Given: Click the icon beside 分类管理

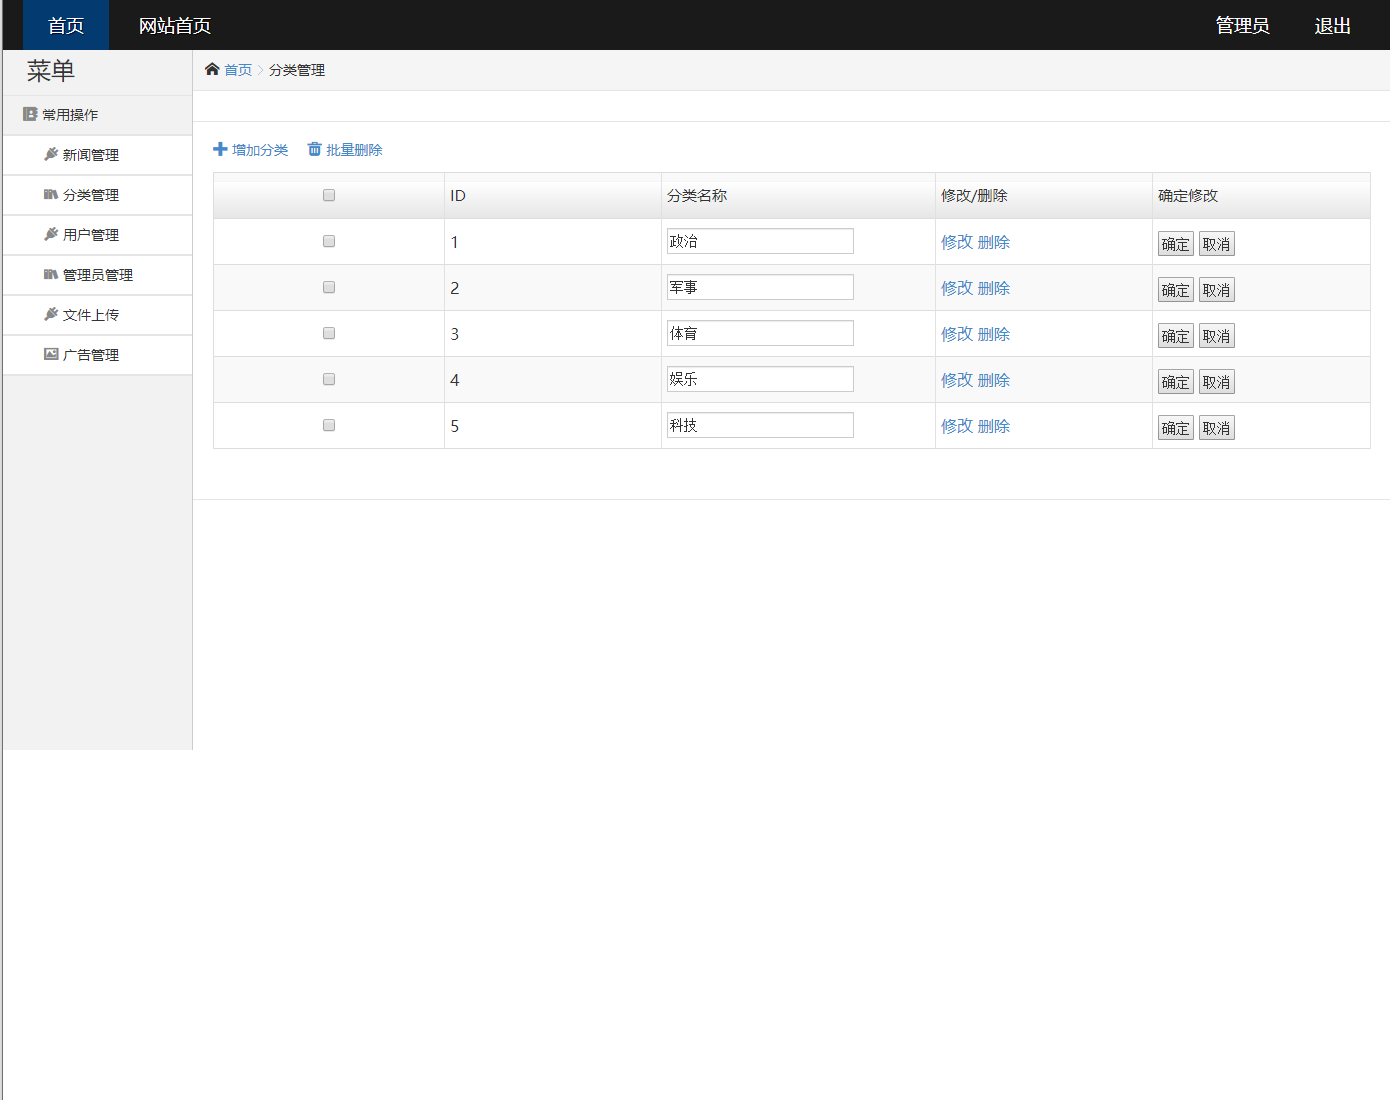Looking at the screenshot, I should click(x=51, y=194).
